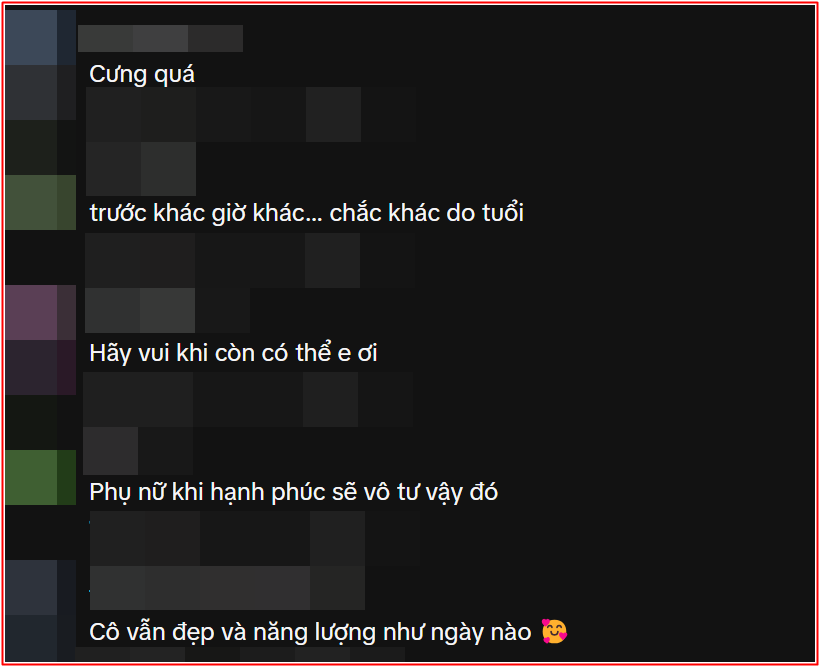Viewport: 820px width, 667px height.
Task: Click blurred action row directly below "Hãy vui khi còn" comment
Action: point(248,399)
